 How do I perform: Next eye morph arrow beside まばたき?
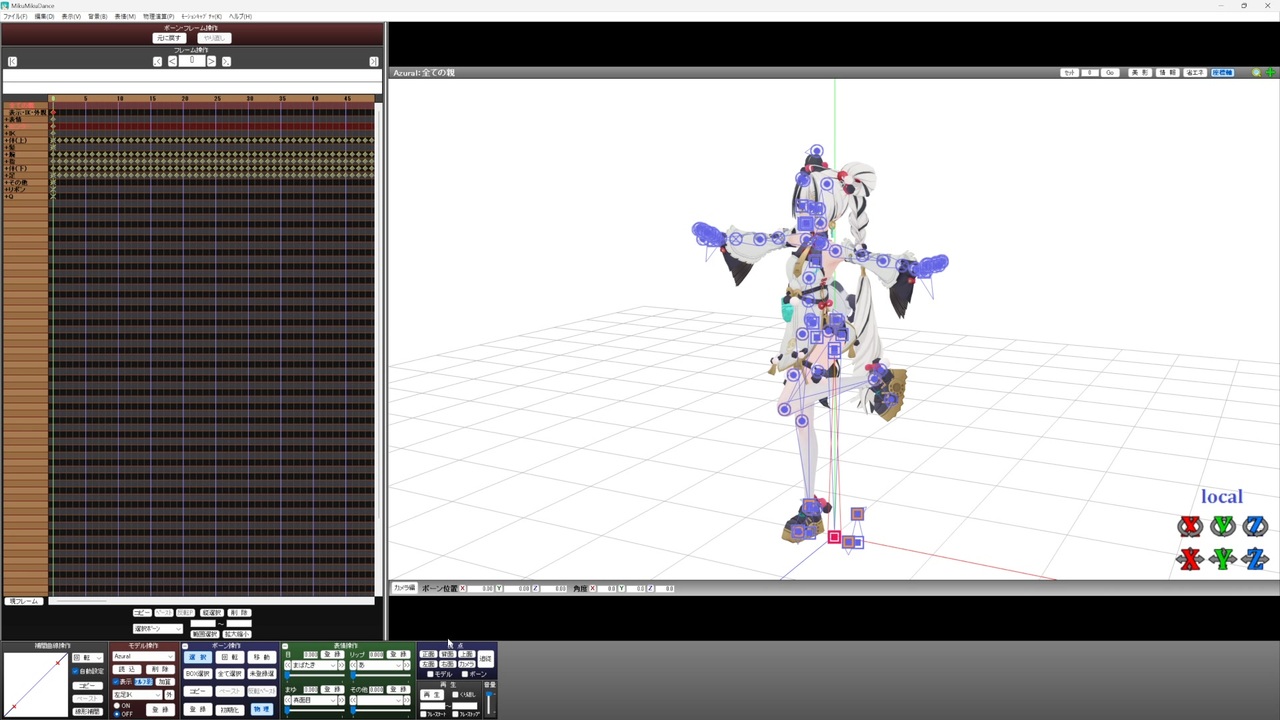pyautogui.click(x=340, y=665)
